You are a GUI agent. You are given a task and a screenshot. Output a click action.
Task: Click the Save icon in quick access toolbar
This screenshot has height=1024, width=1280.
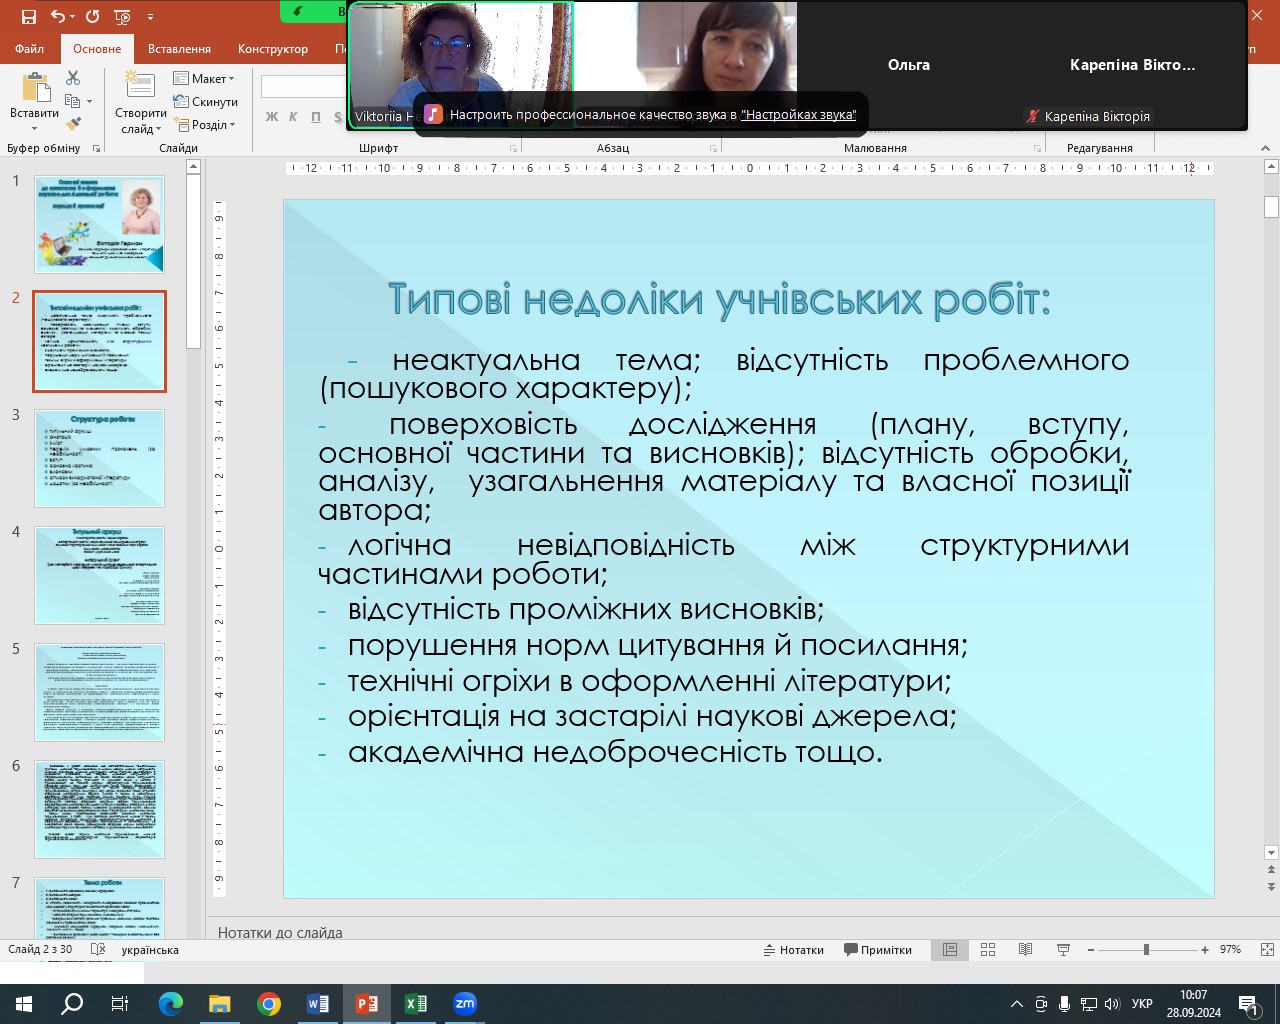28,17
